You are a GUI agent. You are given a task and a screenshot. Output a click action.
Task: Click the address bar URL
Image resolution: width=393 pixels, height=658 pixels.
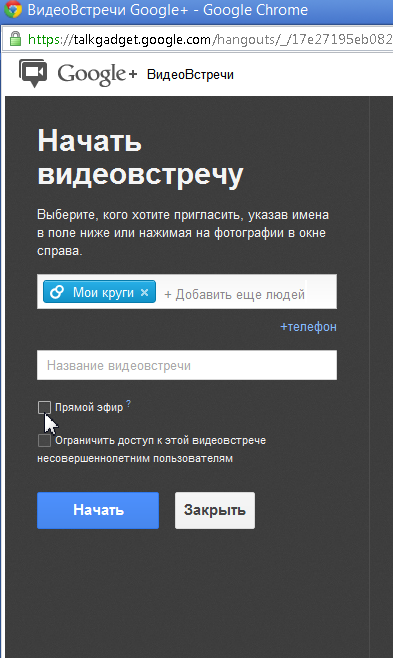pos(210,39)
